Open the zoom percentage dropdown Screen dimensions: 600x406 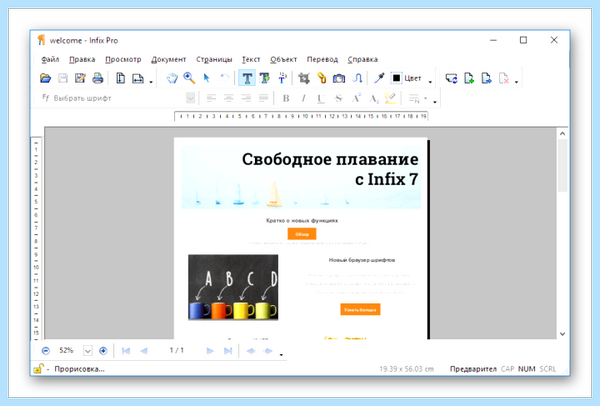88,351
